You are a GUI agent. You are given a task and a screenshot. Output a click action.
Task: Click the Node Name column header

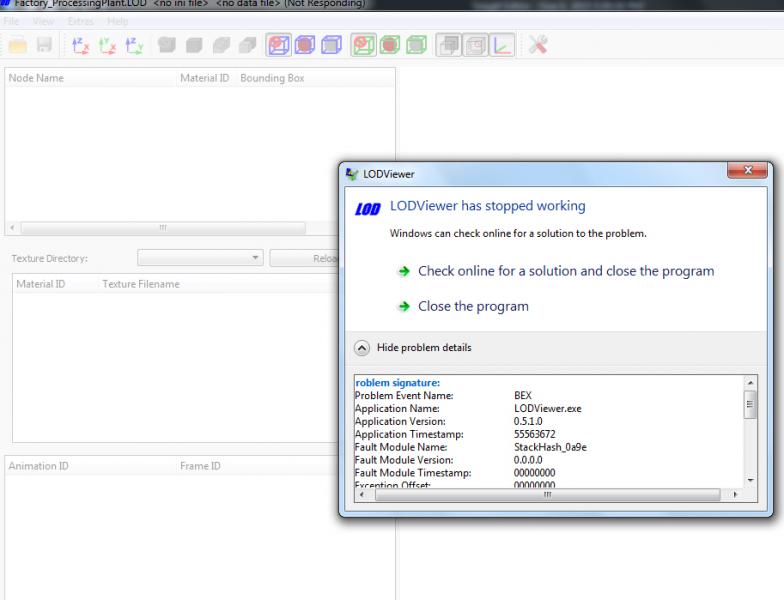[36, 78]
